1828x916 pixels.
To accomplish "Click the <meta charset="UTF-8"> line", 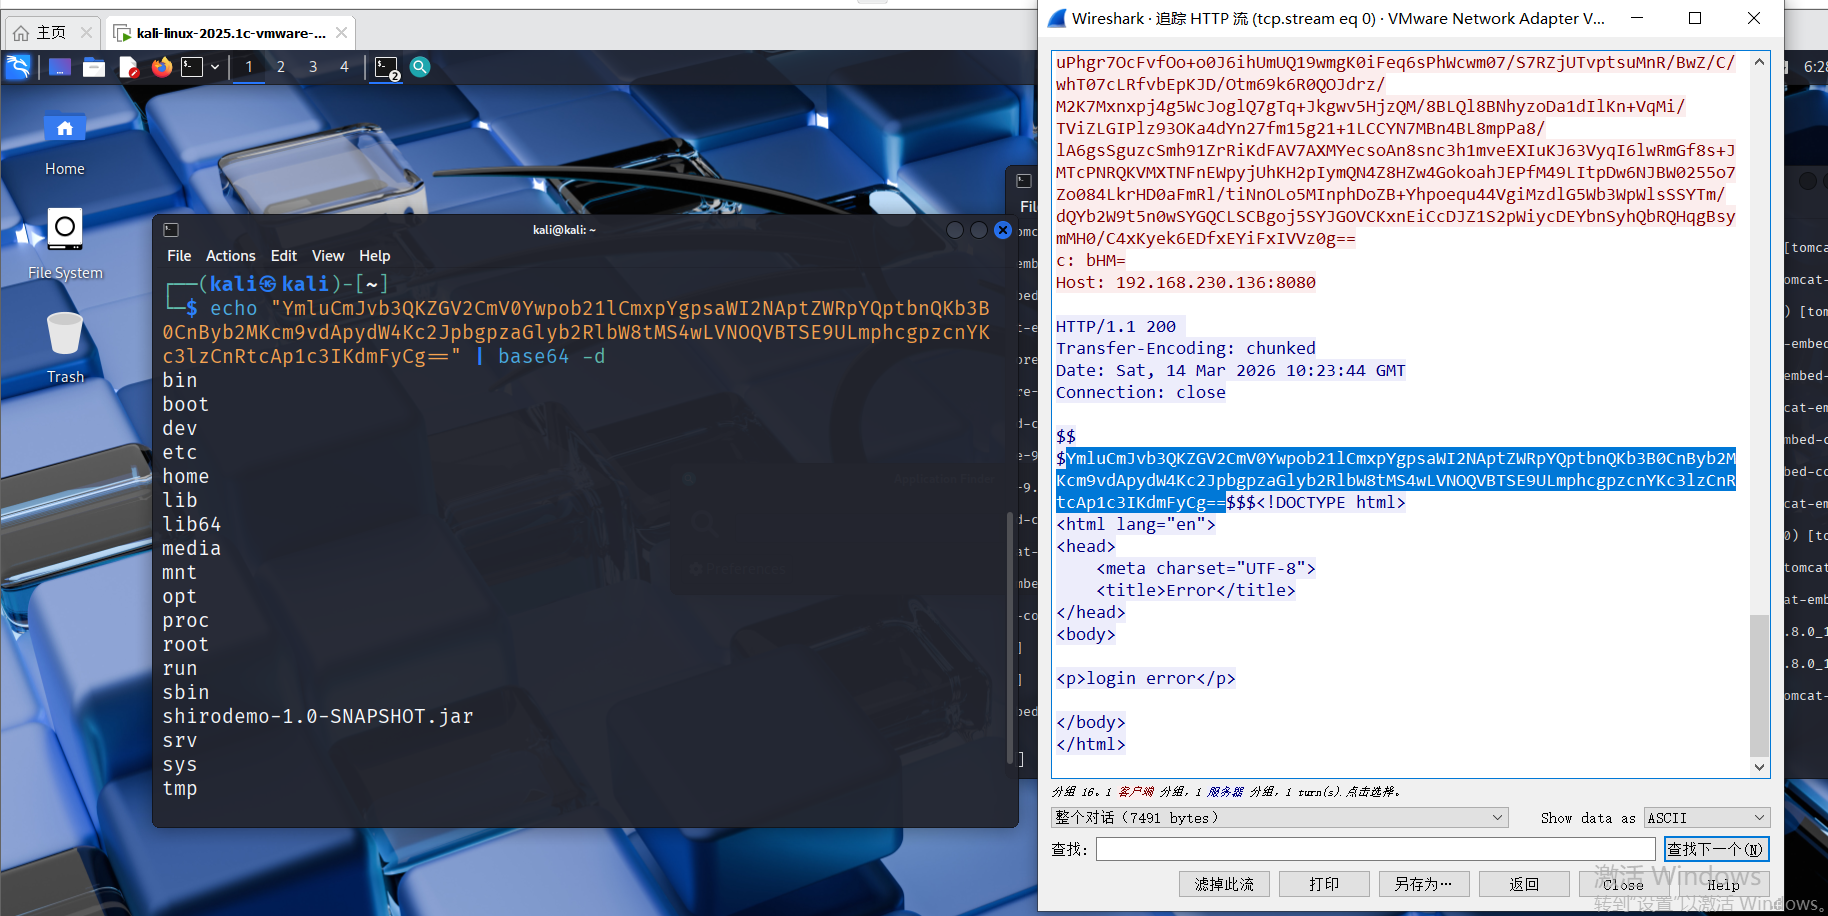I will (1206, 568).
